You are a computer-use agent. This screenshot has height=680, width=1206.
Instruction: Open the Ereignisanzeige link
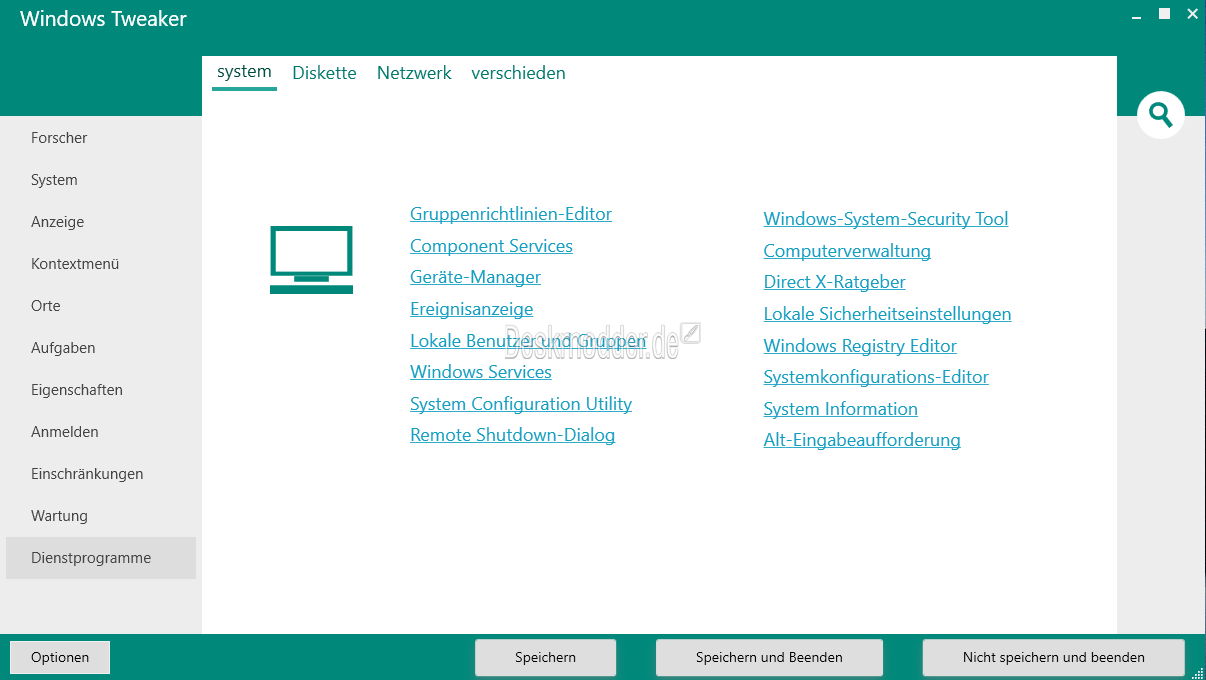pos(472,309)
